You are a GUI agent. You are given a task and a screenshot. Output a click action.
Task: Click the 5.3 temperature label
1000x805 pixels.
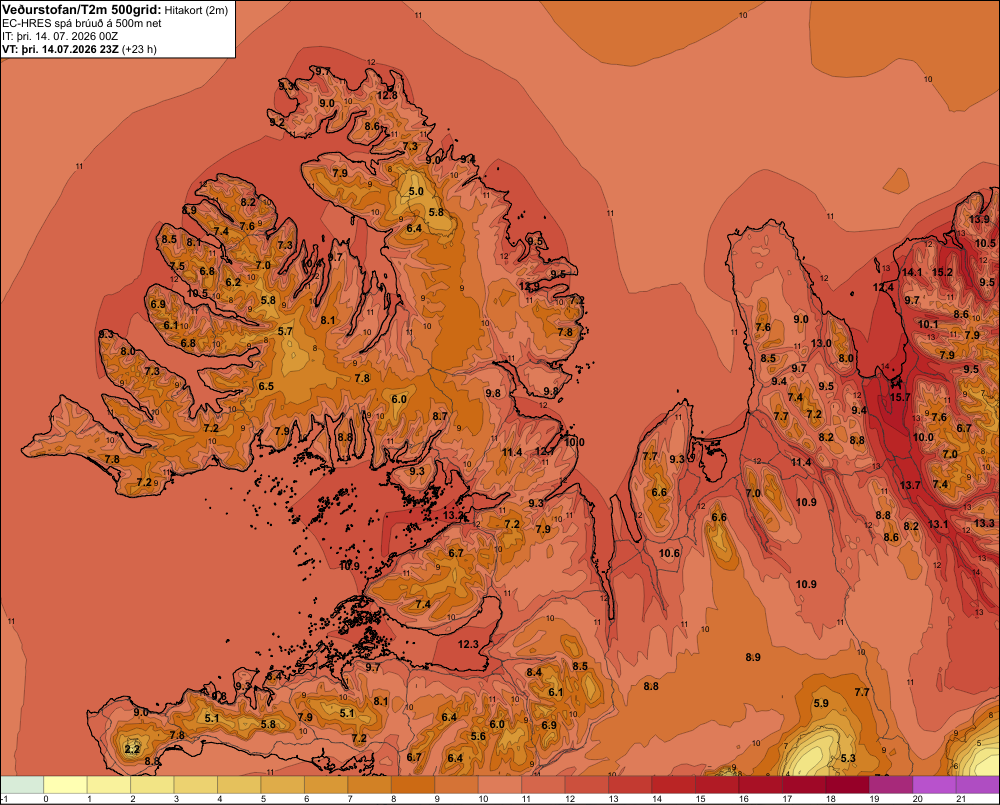coord(848,758)
